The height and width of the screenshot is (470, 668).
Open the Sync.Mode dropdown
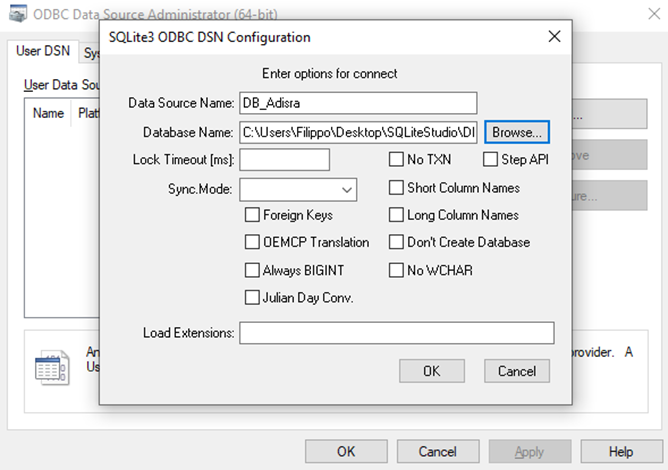point(298,190)
